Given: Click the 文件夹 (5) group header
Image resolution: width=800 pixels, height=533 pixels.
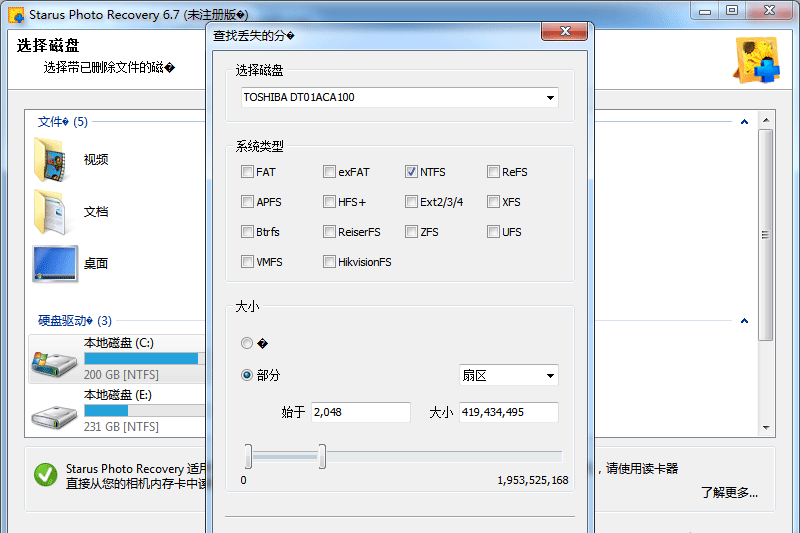Looking at the screenshot, I should (x=63, y=122).
